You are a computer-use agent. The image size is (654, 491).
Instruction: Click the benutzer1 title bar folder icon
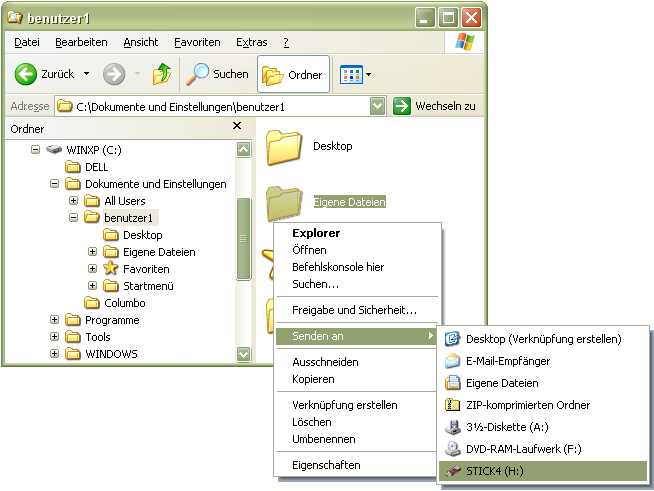tap(15, 17)
